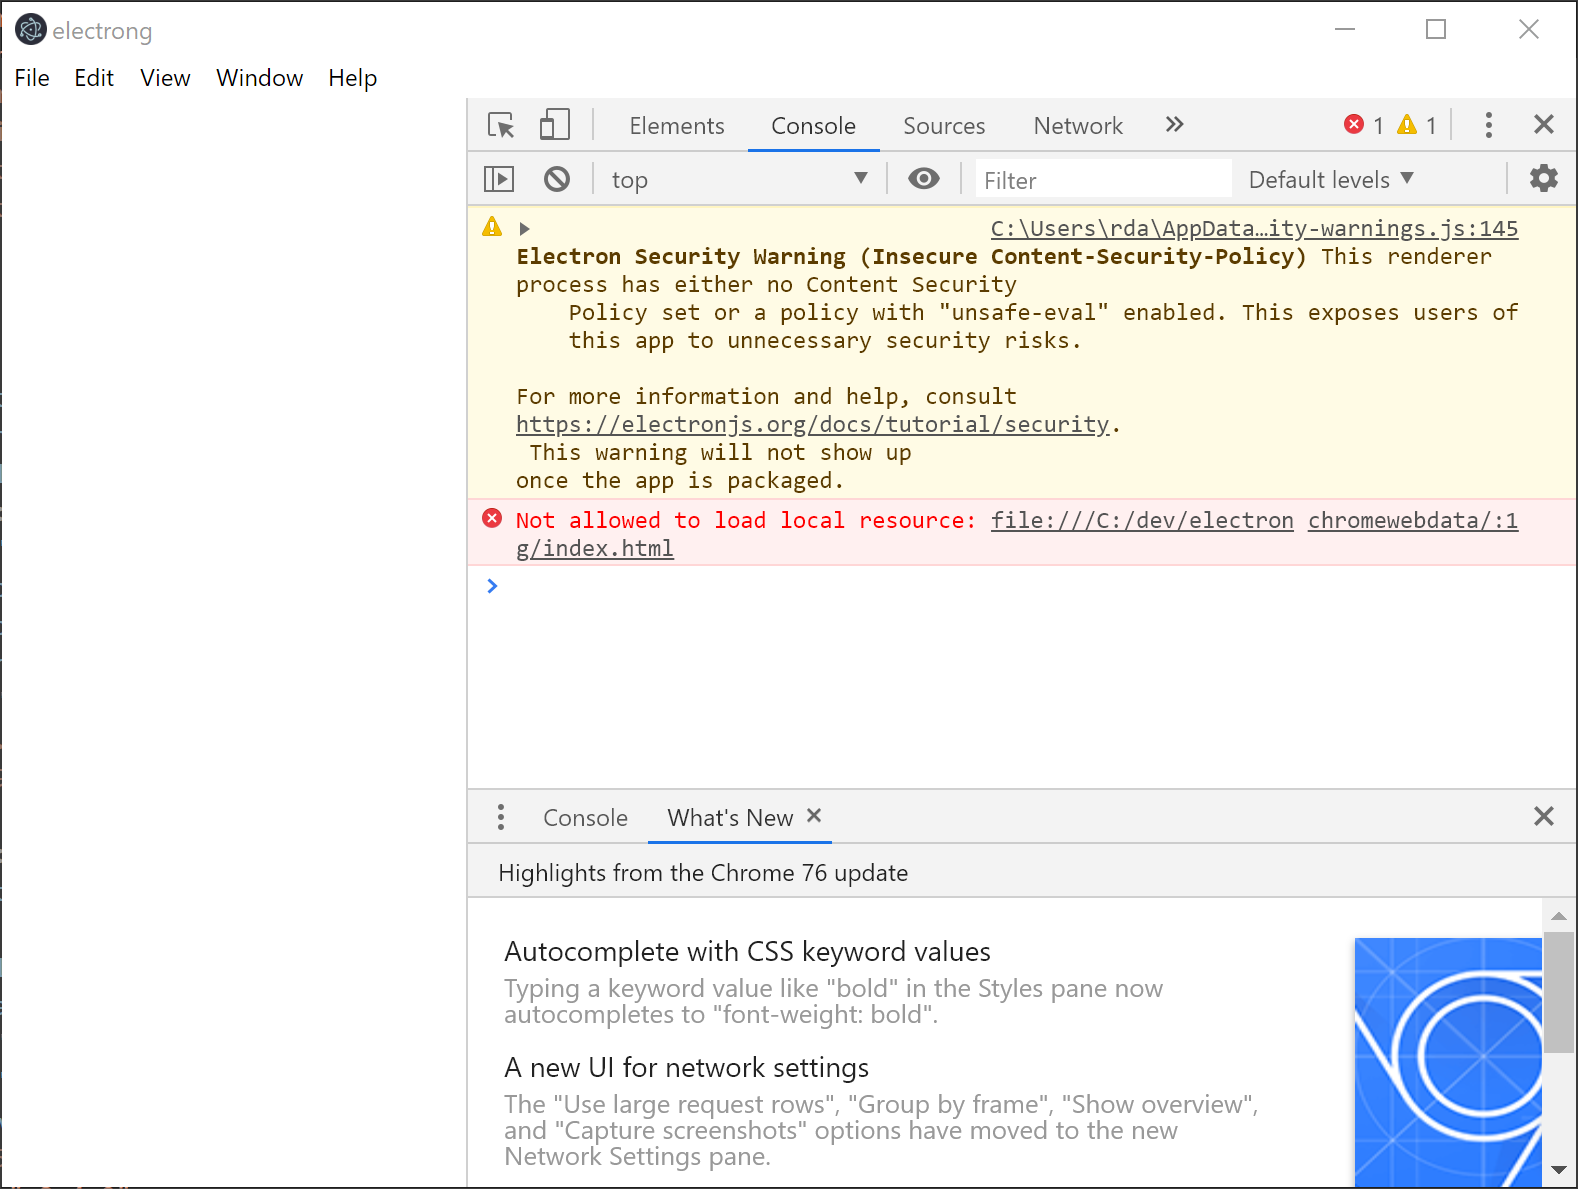Open the electronjs.org security tutorial link
The width and height of the screenshot is (1578, 1189).
813,425
